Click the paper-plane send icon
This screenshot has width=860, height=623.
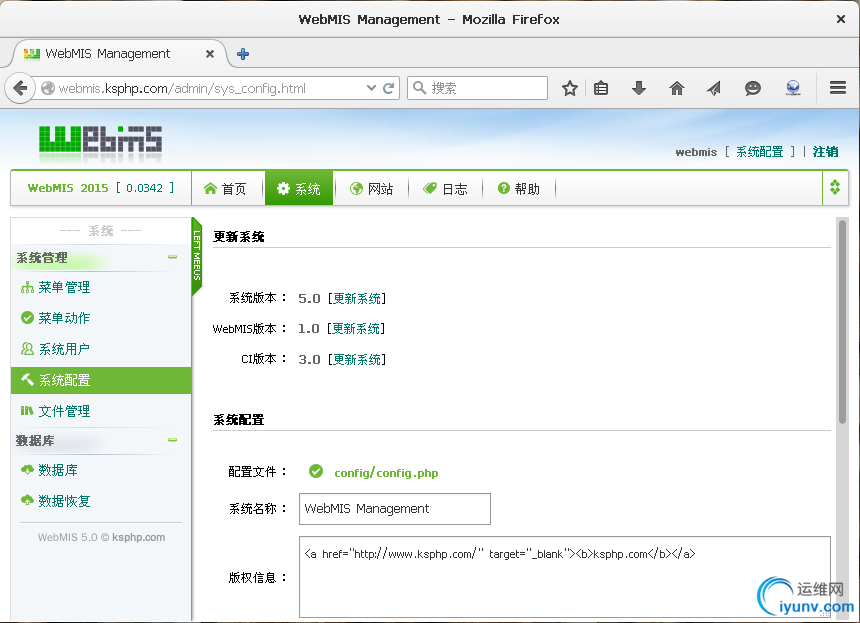click(714, 88)
